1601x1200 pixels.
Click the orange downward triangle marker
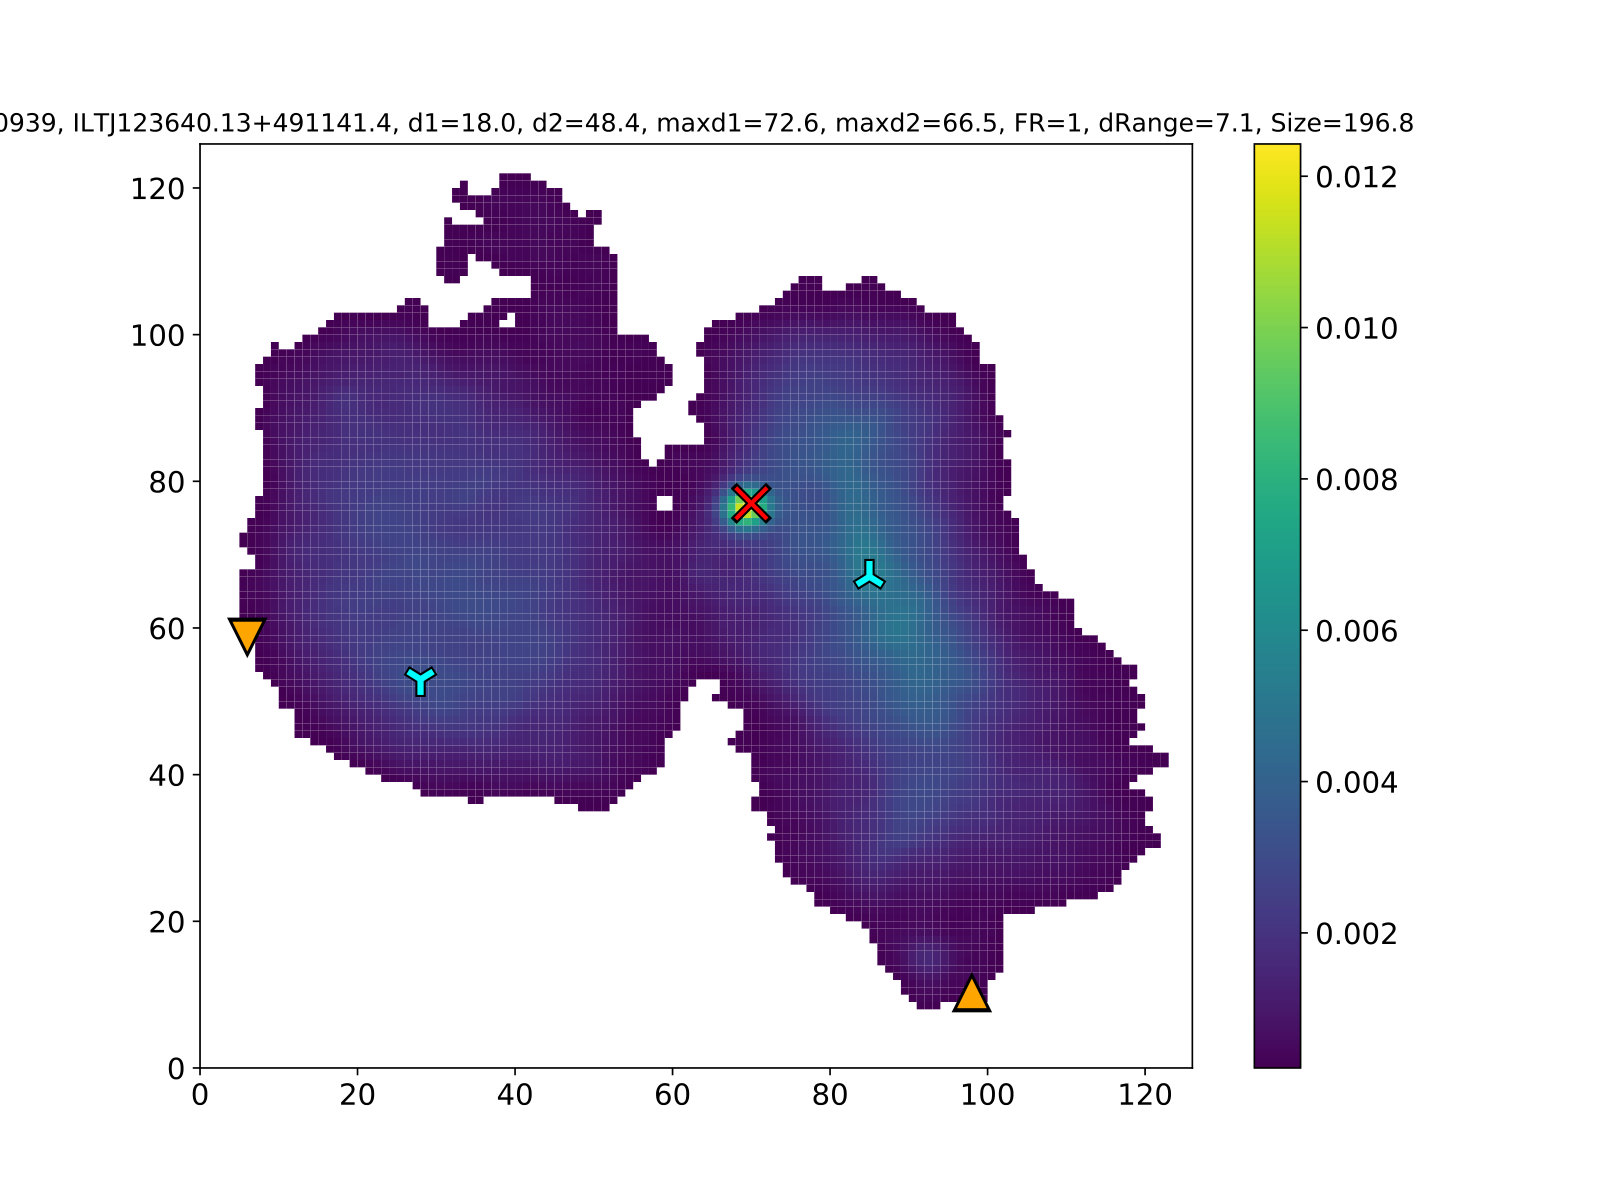pyautogui.click(x=247, y=635)
